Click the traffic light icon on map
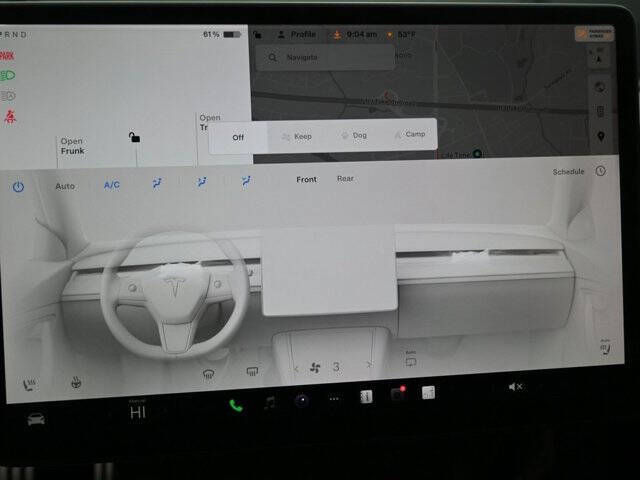This screenshot has width=640, height=480. [x=600, y=111]
